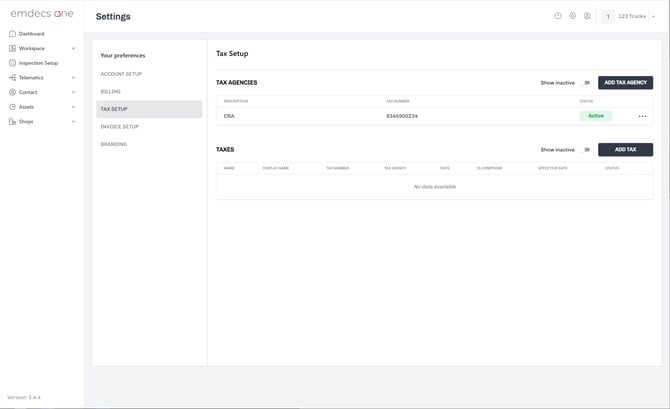Open the Invoice Setup preferences tab

(x=149, y=127)
